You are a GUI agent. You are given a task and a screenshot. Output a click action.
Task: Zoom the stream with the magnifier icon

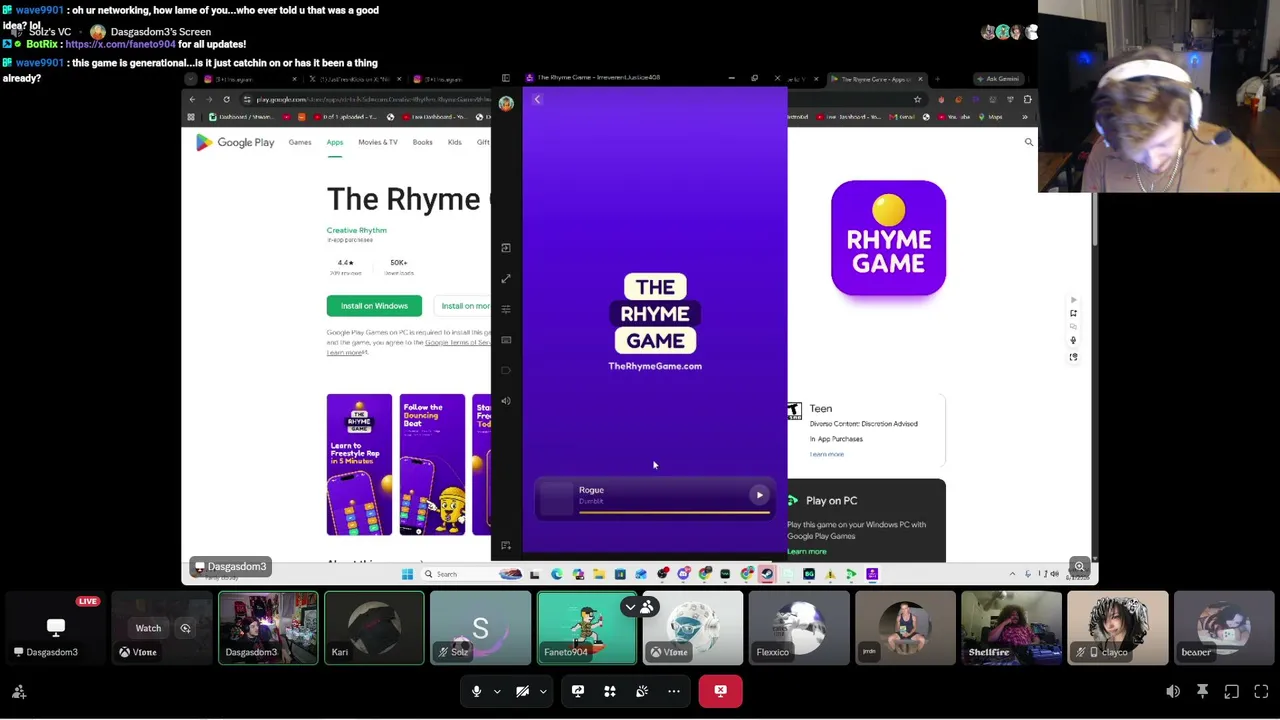coord(1079,566)
